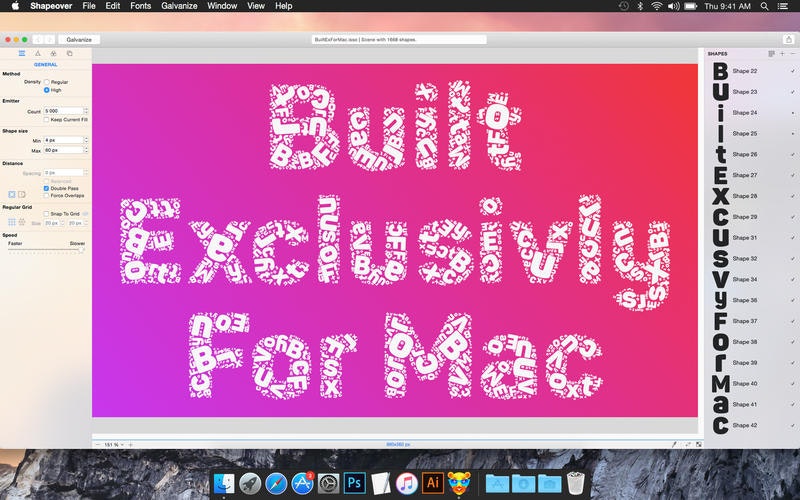
Task: Click the letter X thumbnail for Shape 28
Action: [720, 196]
